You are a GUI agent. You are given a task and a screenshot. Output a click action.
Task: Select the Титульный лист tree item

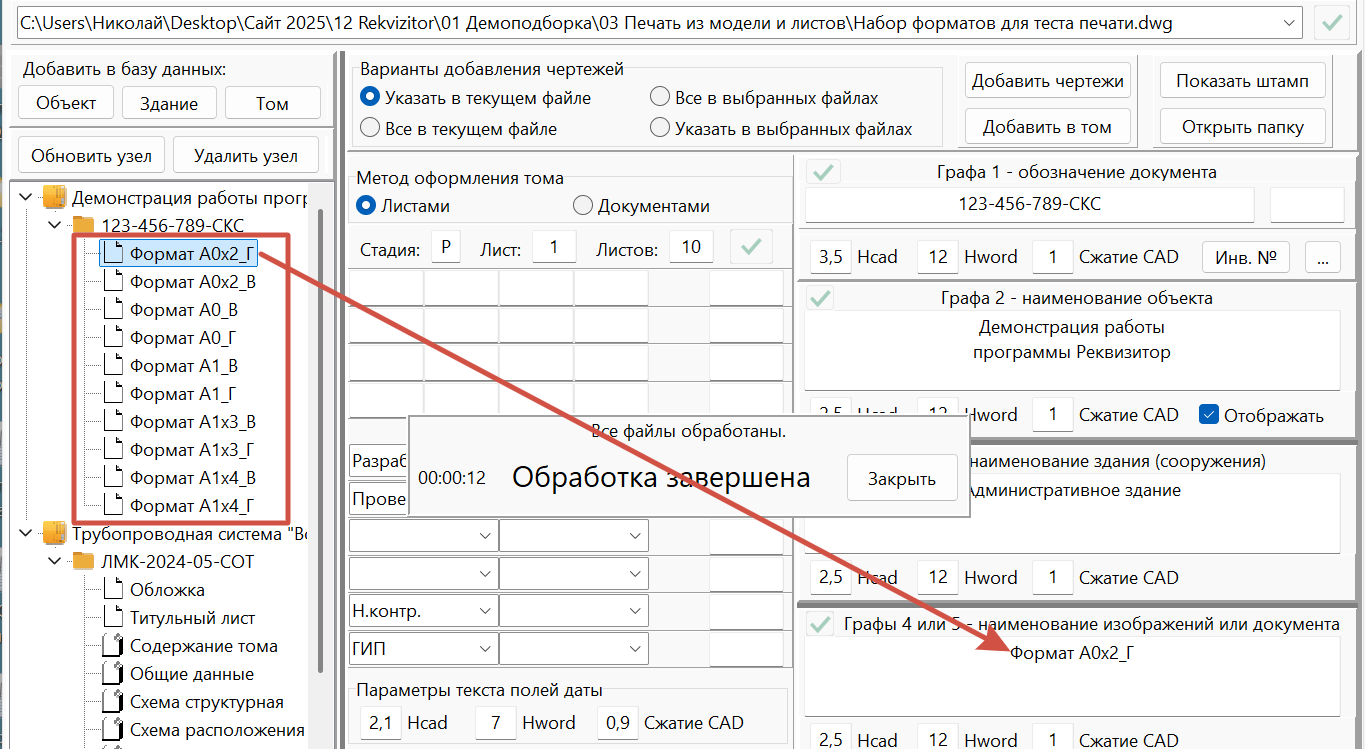[x=192, y=618]
